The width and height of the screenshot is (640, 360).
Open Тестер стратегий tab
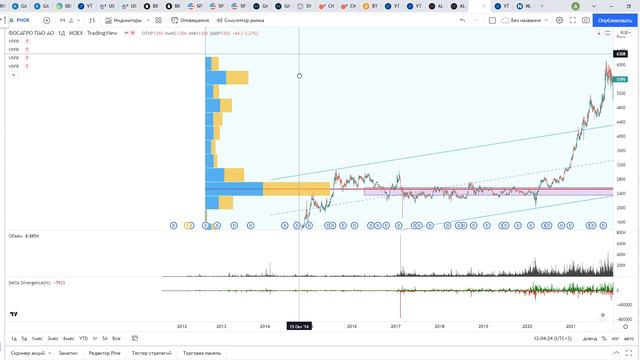[x=151, y=353]
